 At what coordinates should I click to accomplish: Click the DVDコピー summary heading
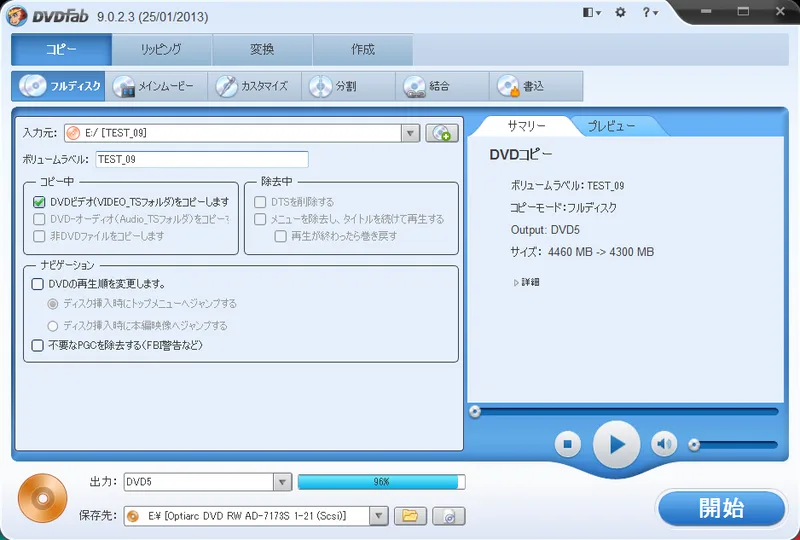point(520,155)
